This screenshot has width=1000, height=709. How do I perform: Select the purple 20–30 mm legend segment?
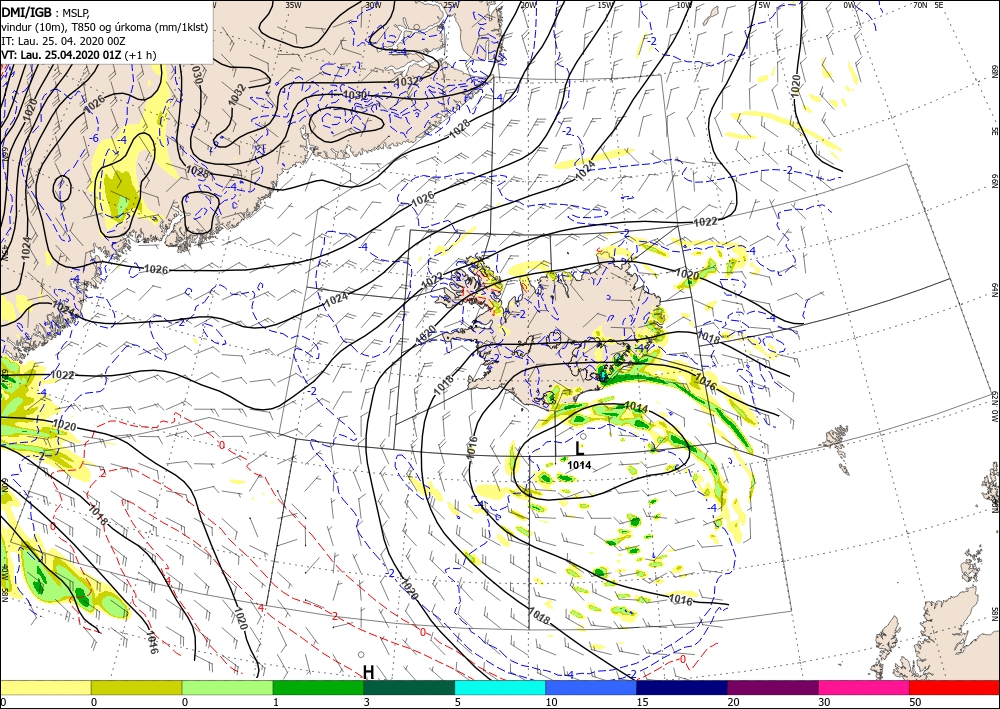point(773,687)
